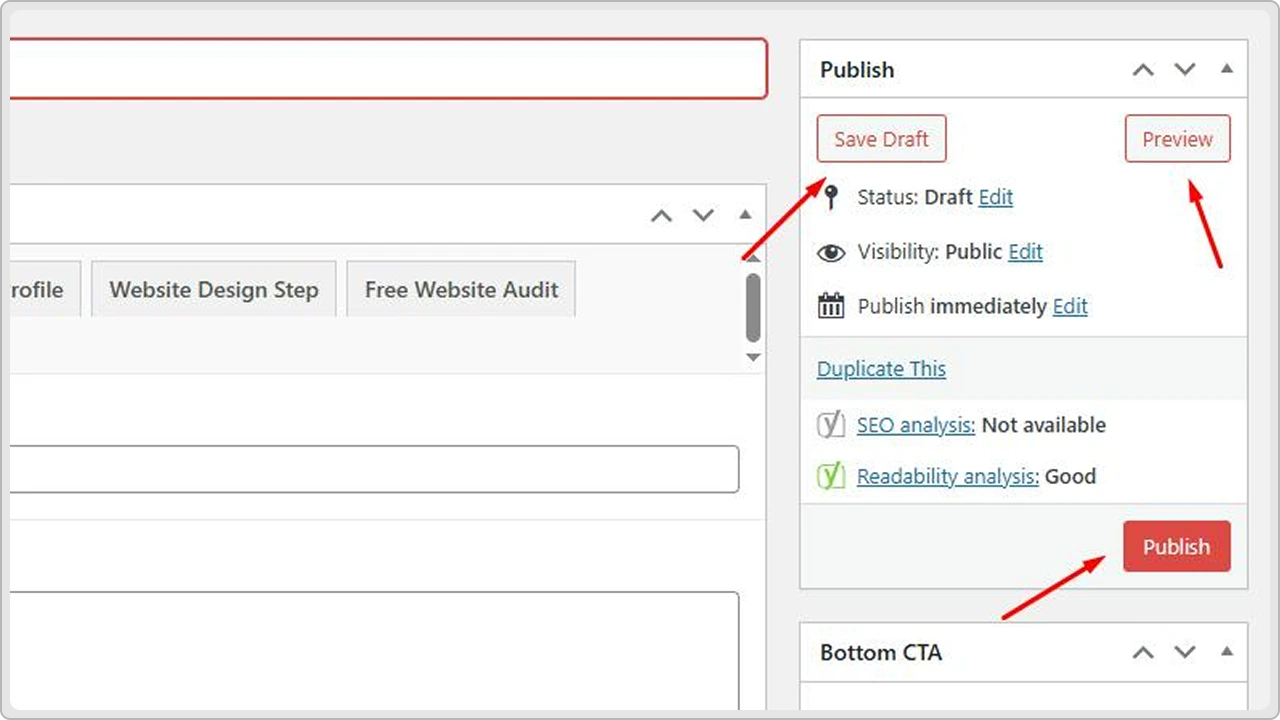Open the Duplicate This link
The image size is (1280, 720).
point(881,368)
